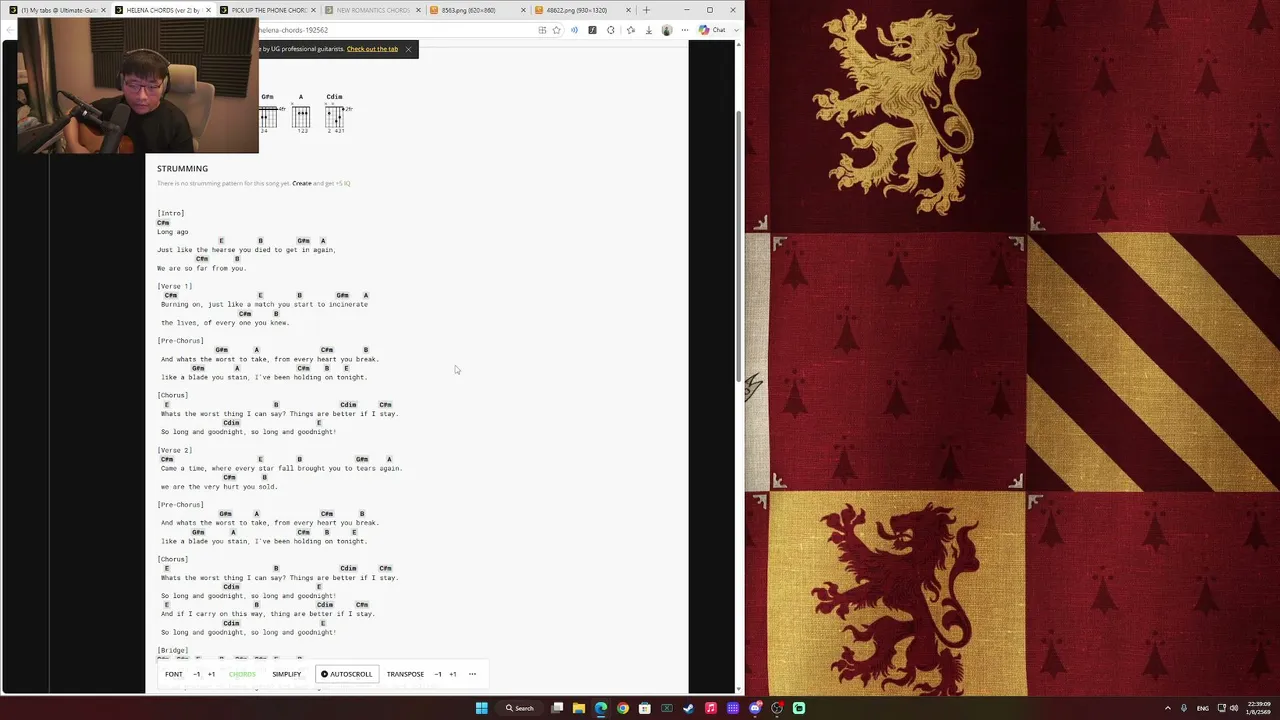Click the 'Check out the tab' link
Image resolution: width=1280 pixels, height=720 pixels.
pyautogui.click(x=372, y=49)
